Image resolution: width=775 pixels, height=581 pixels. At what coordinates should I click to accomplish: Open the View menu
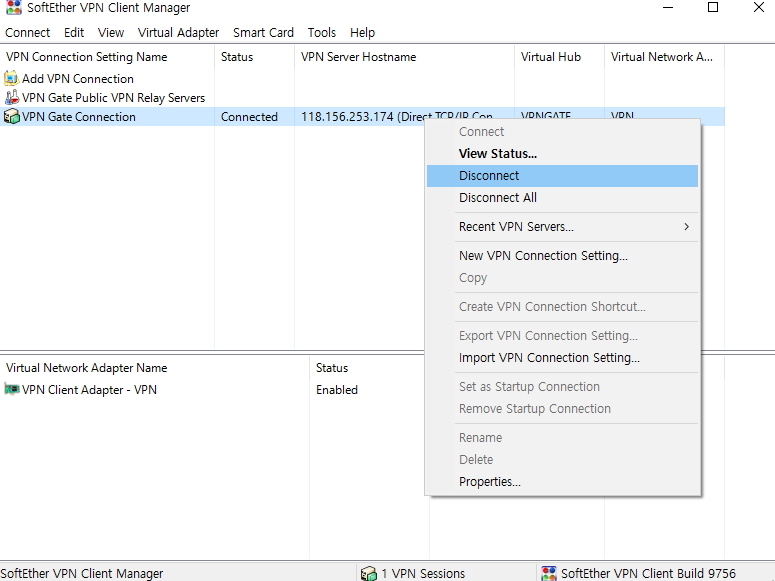coord(111,33)
